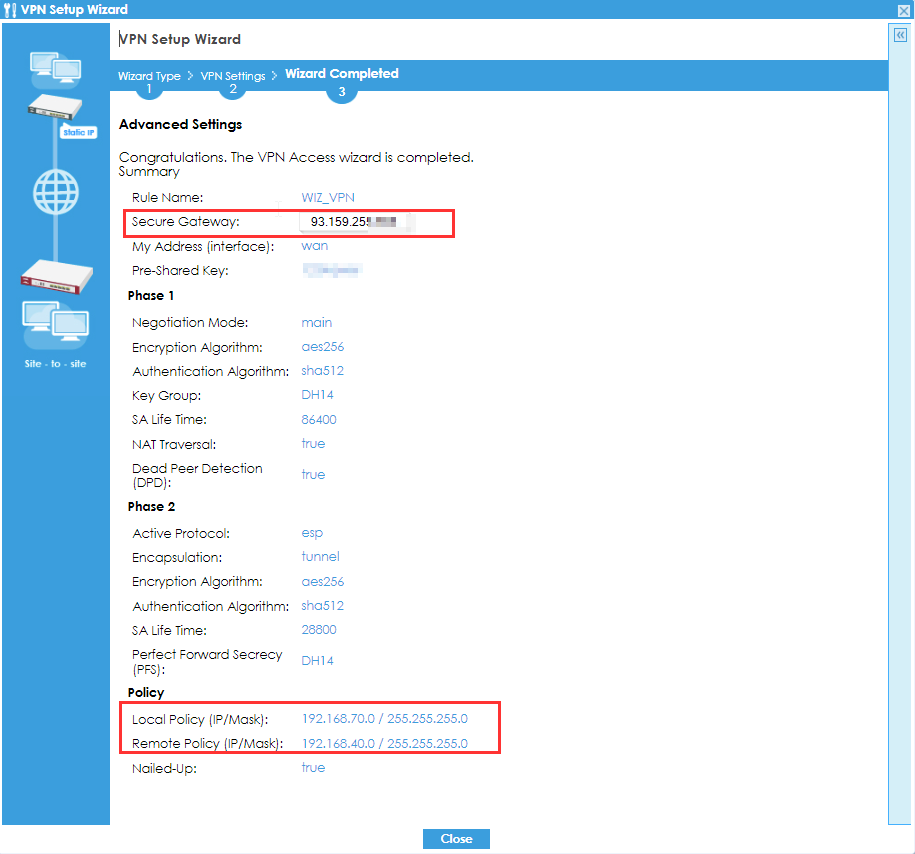Click the Close button to finish wizard
The height and width of the screenshot is (854, 915).
456,838
